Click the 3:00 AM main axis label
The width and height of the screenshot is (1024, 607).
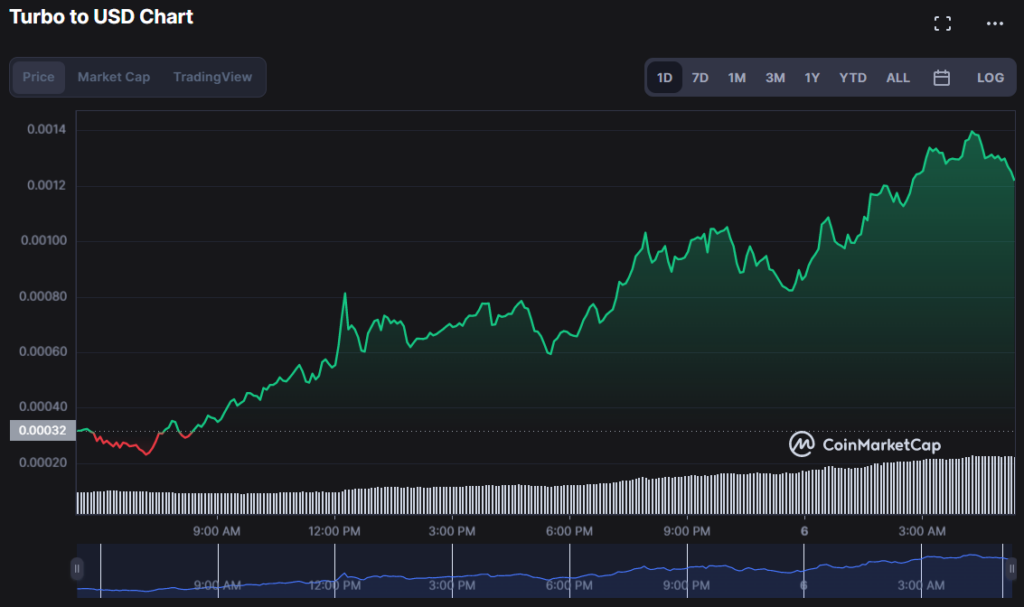pos(922,531)
